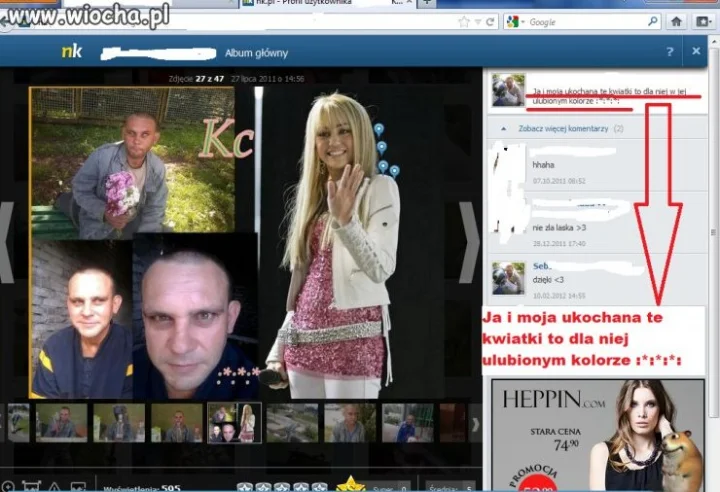The width and height of the screenshot is (720, 492).
Task: Open the URL history dropdown arrow
Action: pyautogui.click(x=478, y=22)
